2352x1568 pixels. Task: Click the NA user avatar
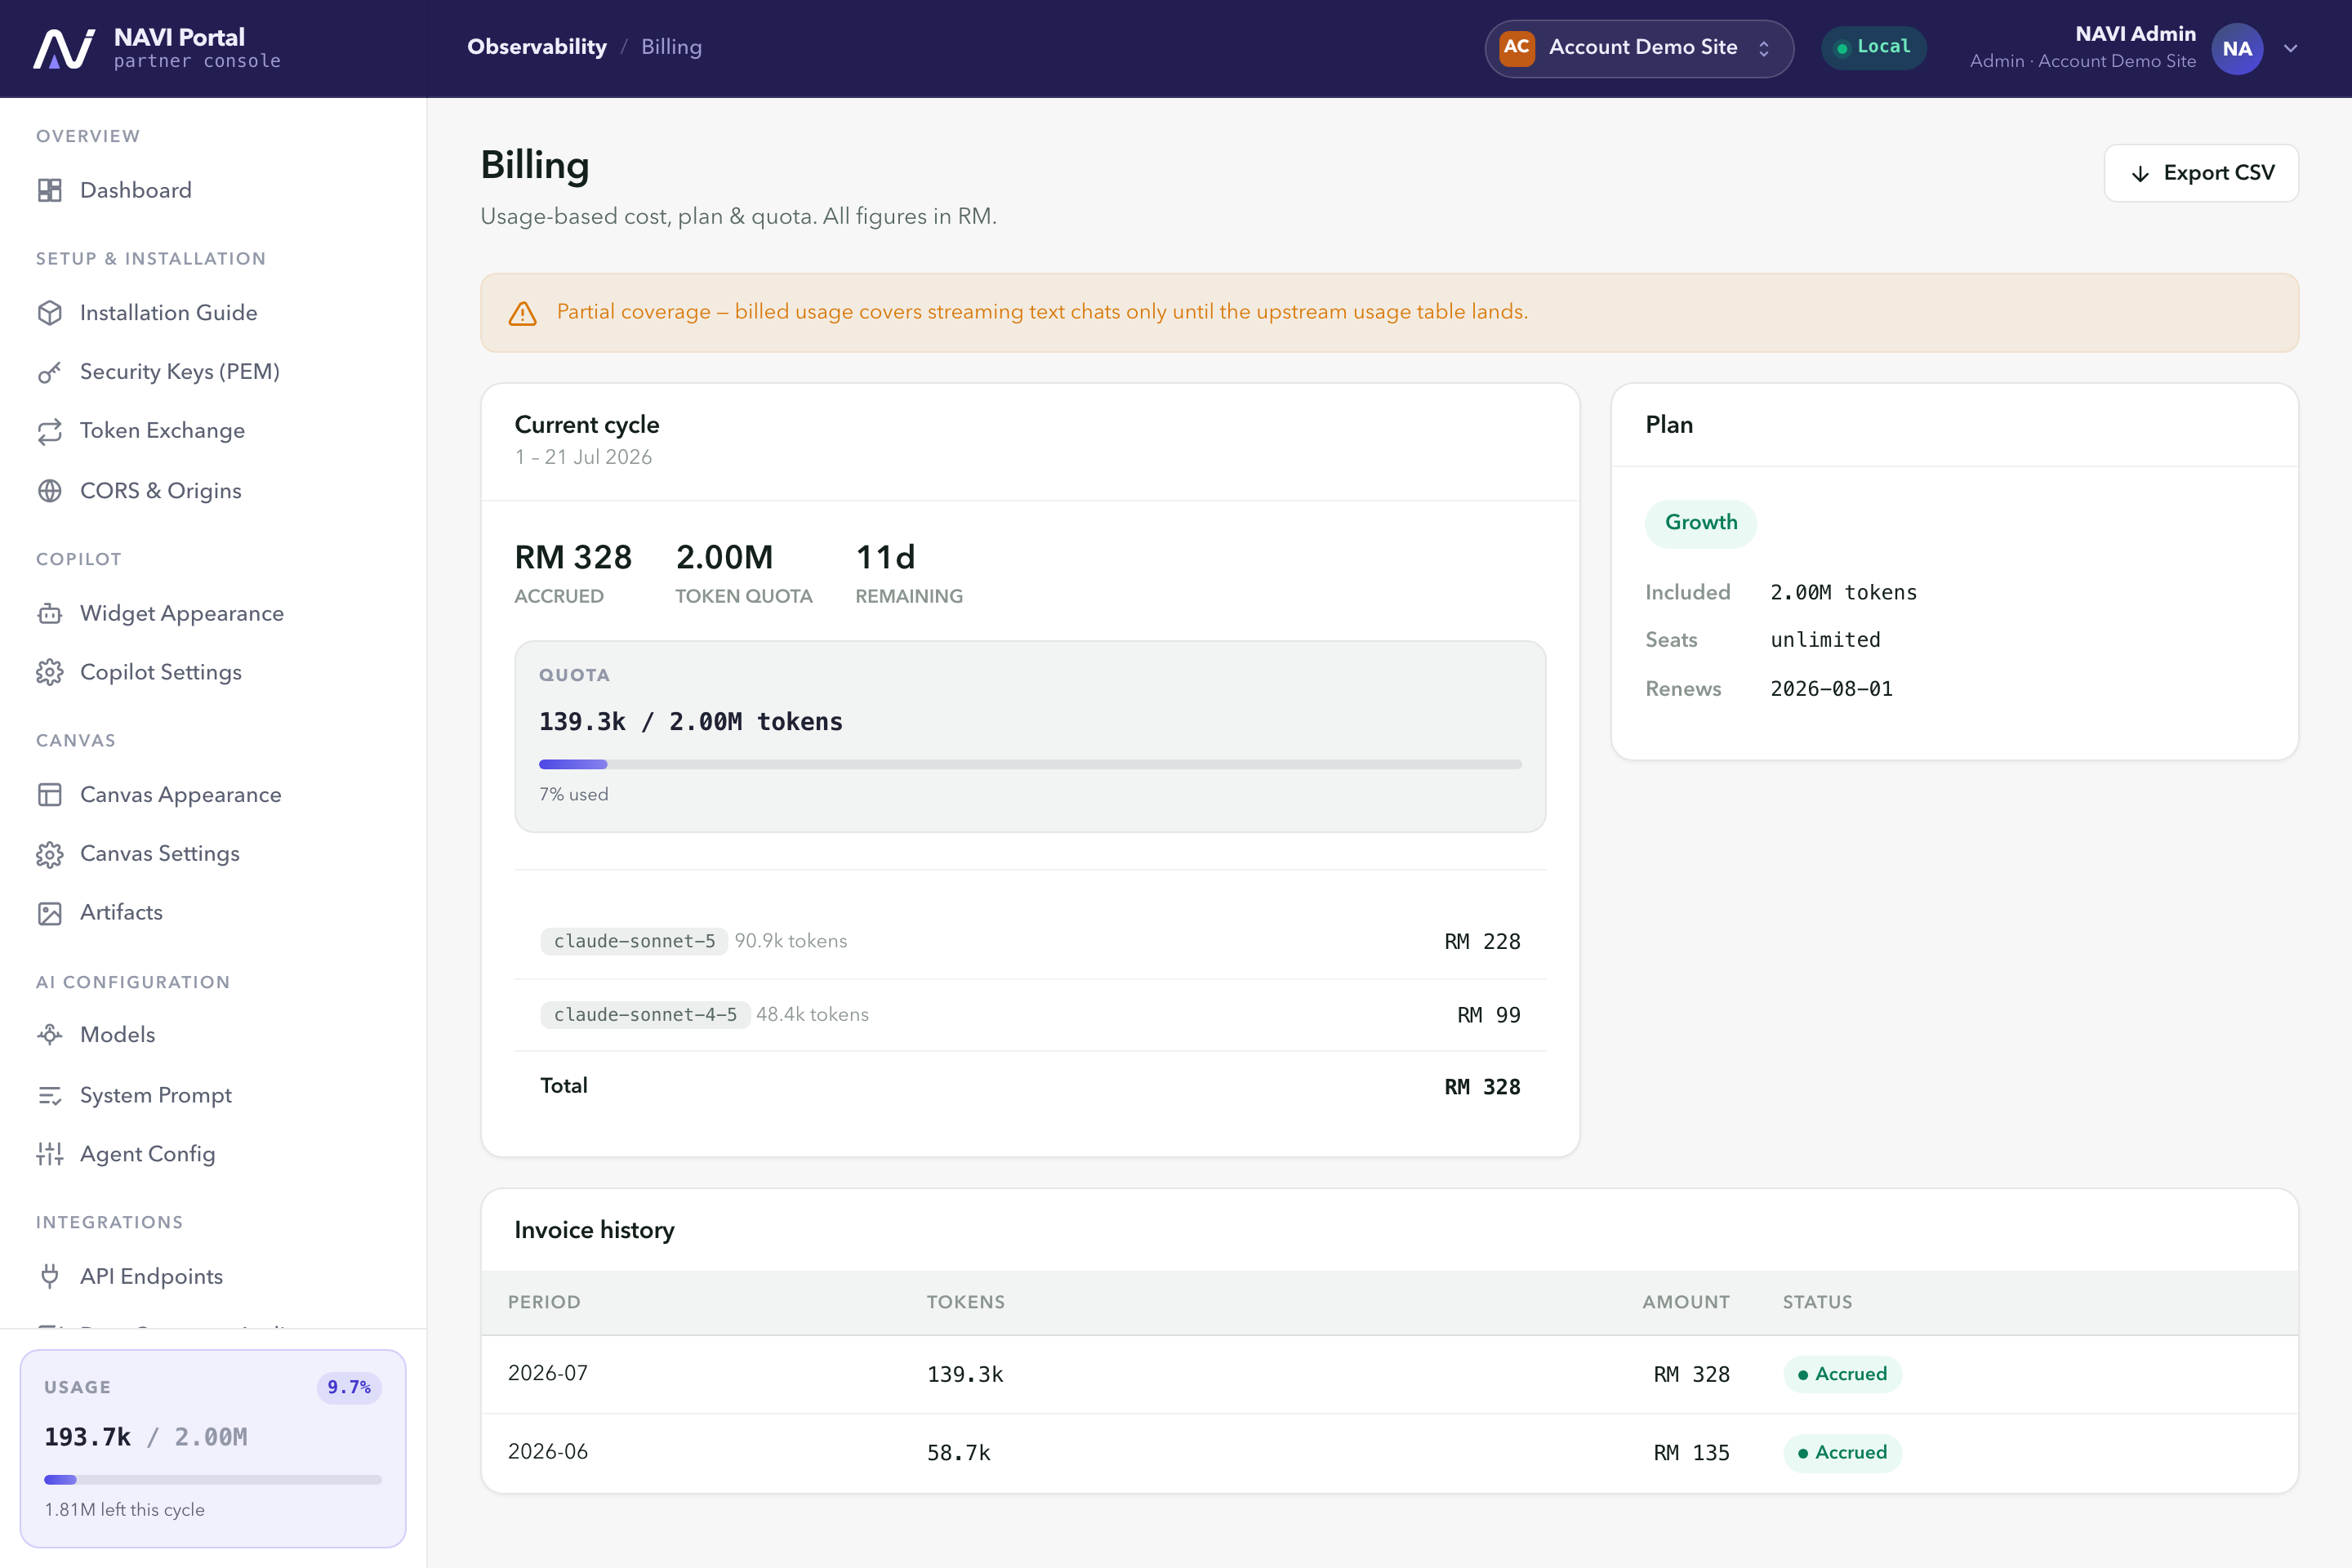pos(2237,48)
